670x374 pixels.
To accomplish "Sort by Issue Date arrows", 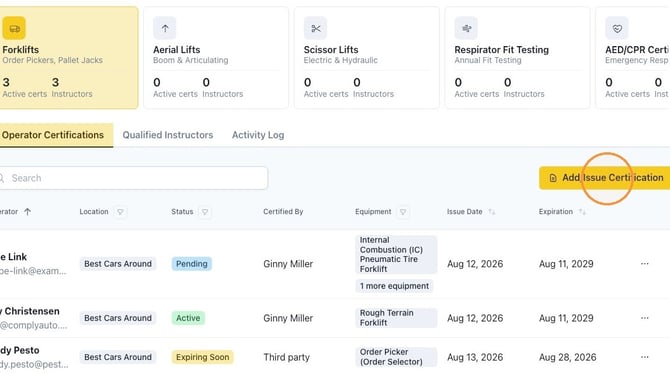I will click(492, 212).
